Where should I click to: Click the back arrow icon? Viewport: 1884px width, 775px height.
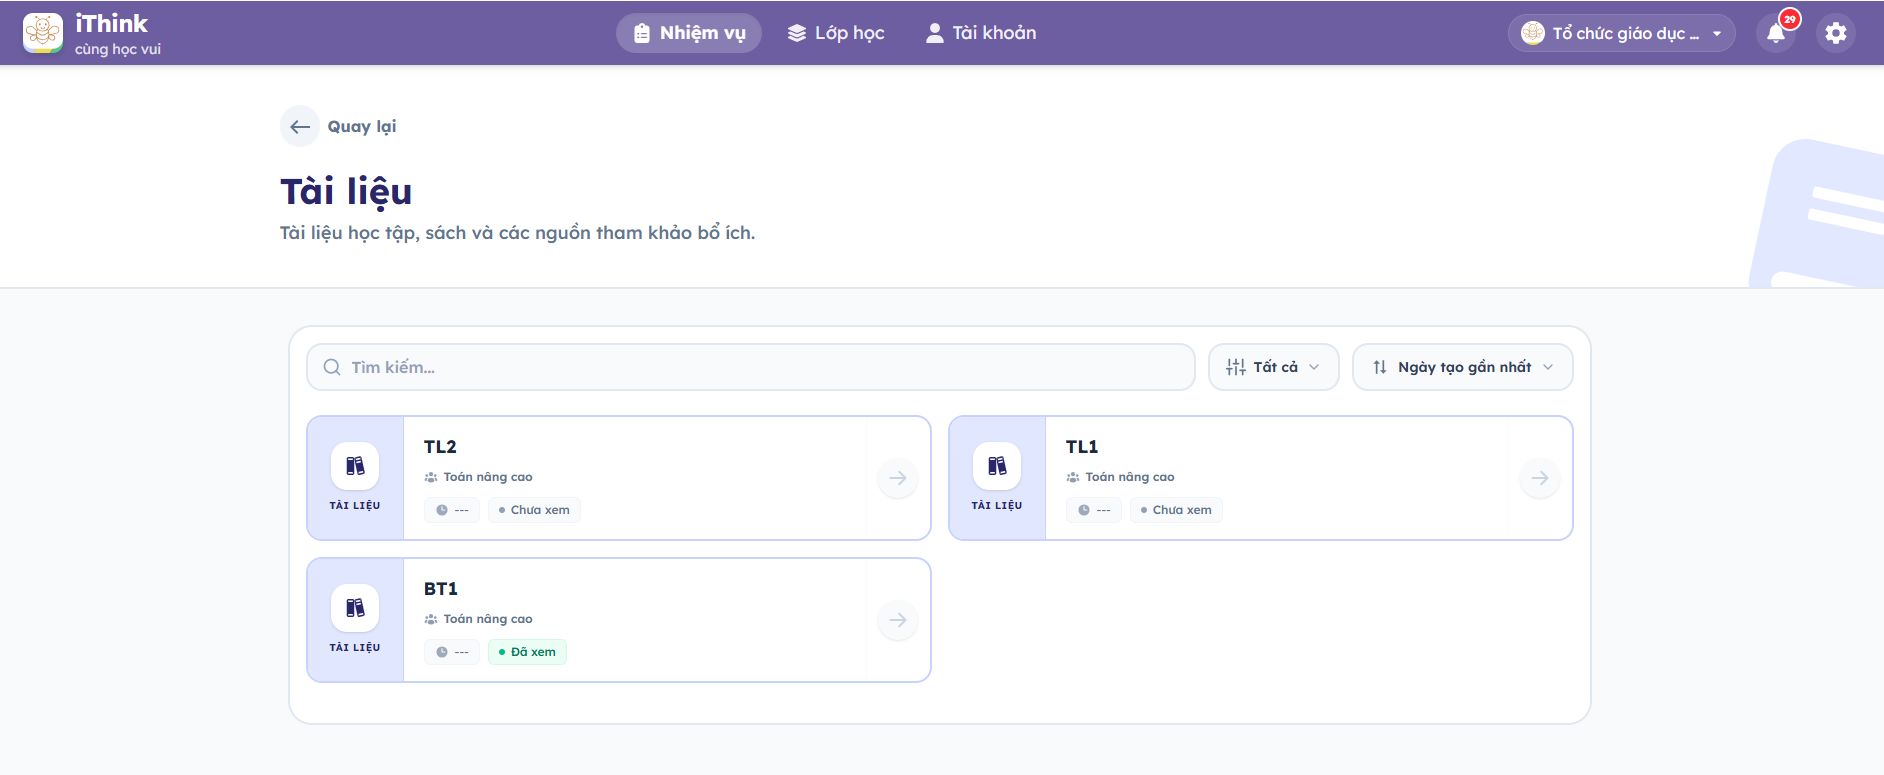click(x=300, y=127)
